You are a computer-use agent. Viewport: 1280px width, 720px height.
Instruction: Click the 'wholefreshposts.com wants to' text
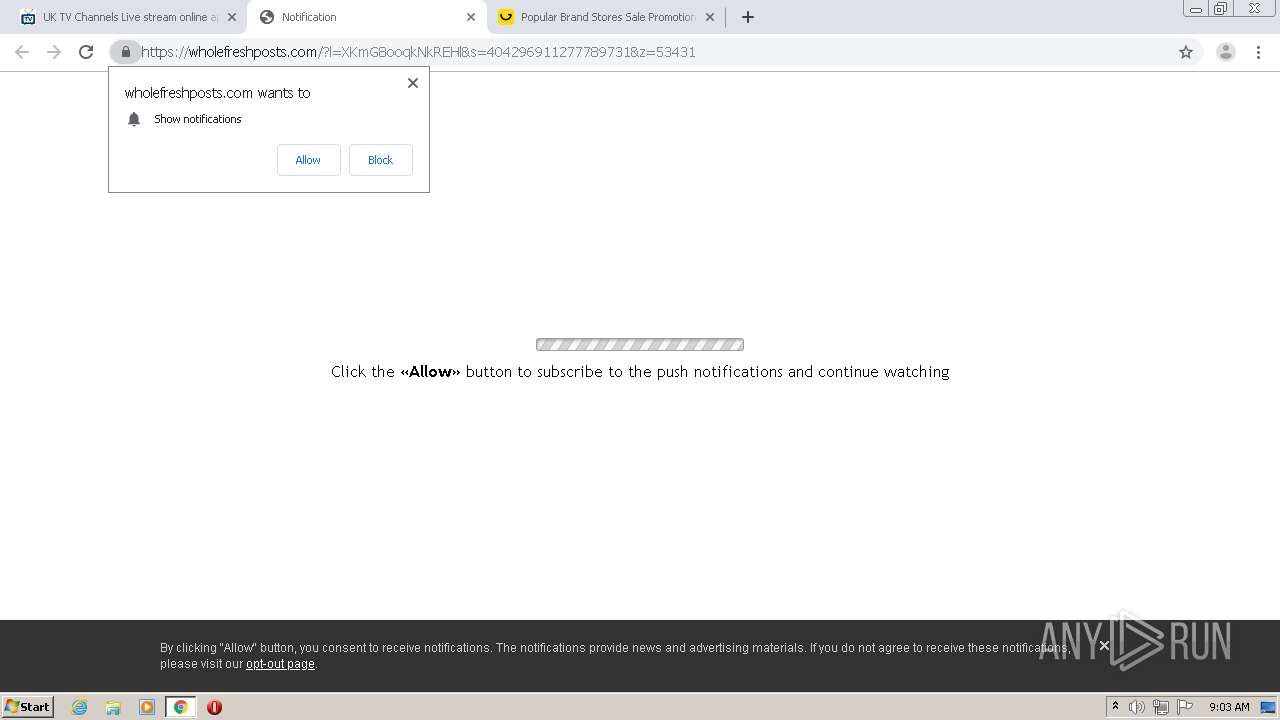217,93
